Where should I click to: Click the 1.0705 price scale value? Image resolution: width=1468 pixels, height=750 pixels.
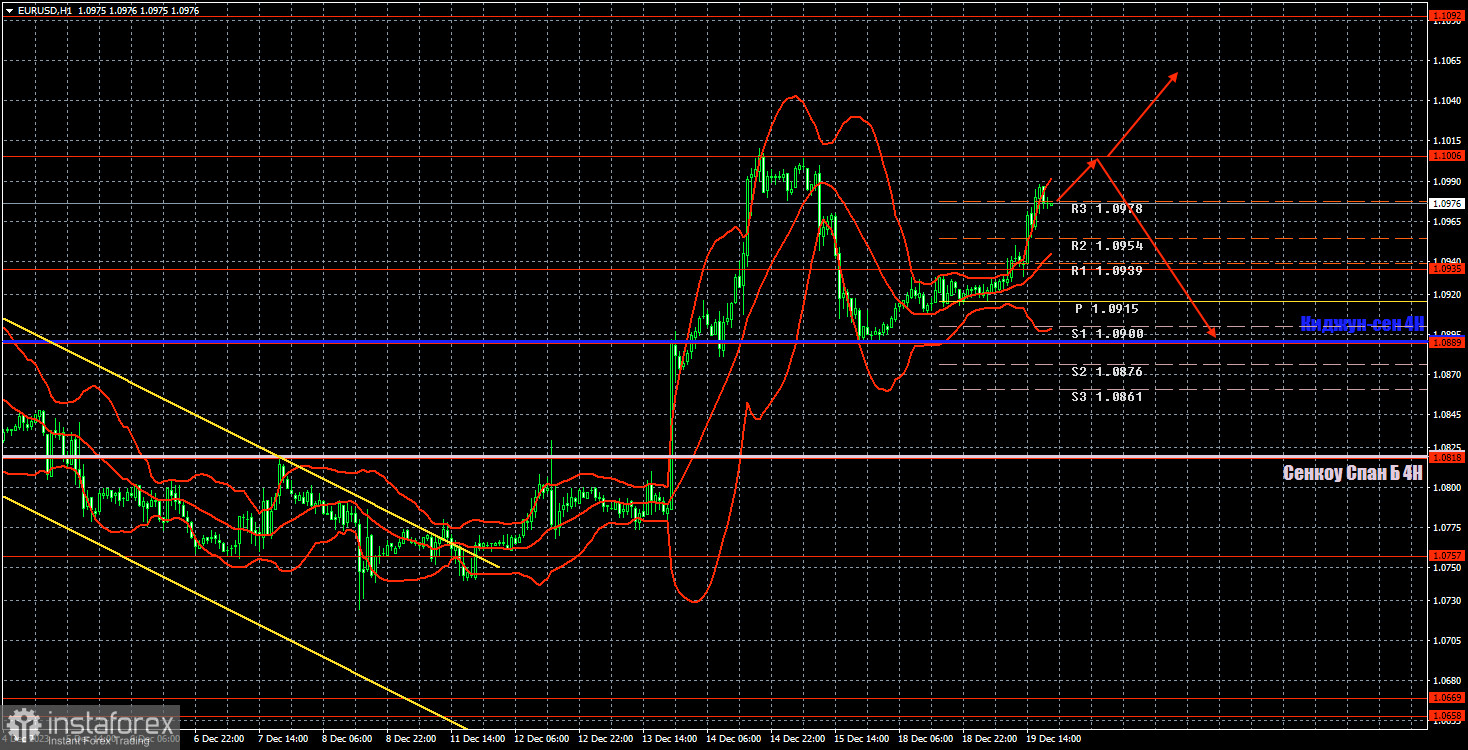point(1447,640)
